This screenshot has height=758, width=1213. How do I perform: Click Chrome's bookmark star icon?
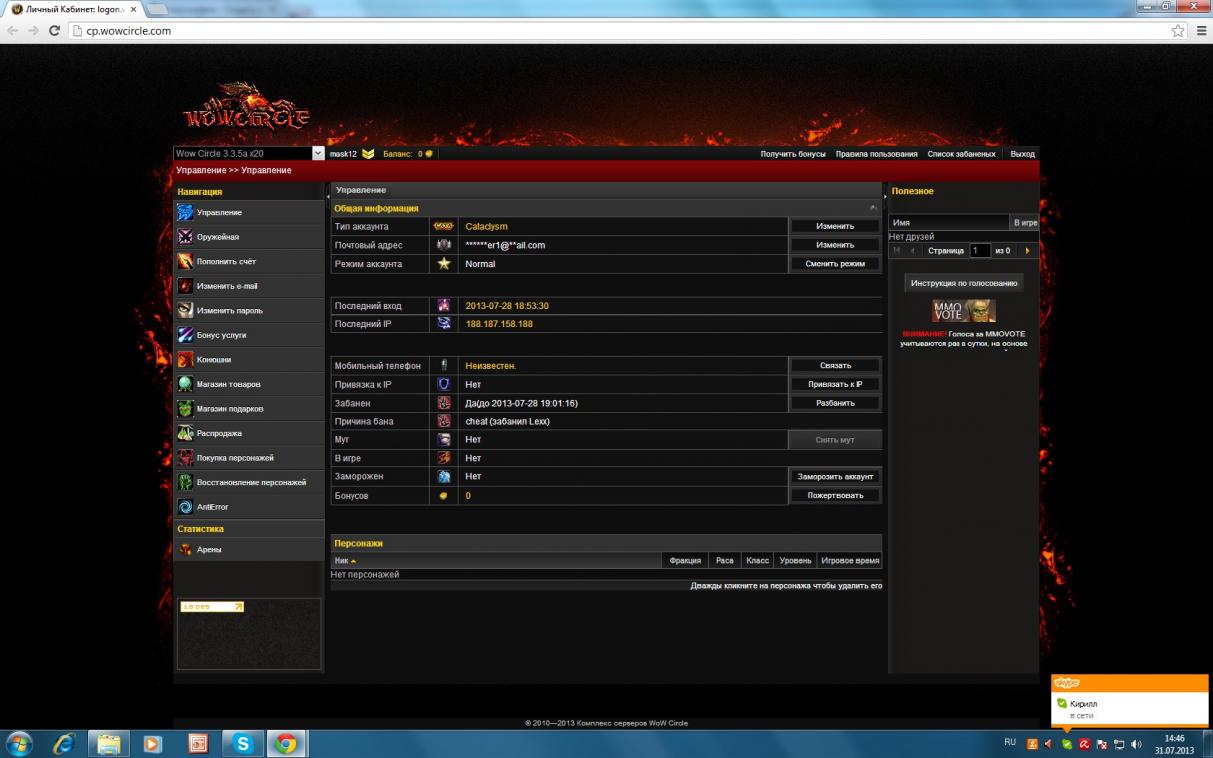coord(1177,31)
